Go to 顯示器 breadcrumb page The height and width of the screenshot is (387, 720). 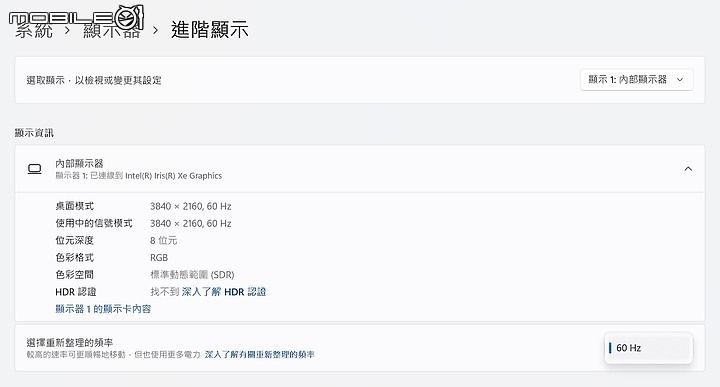coord(112,31)
